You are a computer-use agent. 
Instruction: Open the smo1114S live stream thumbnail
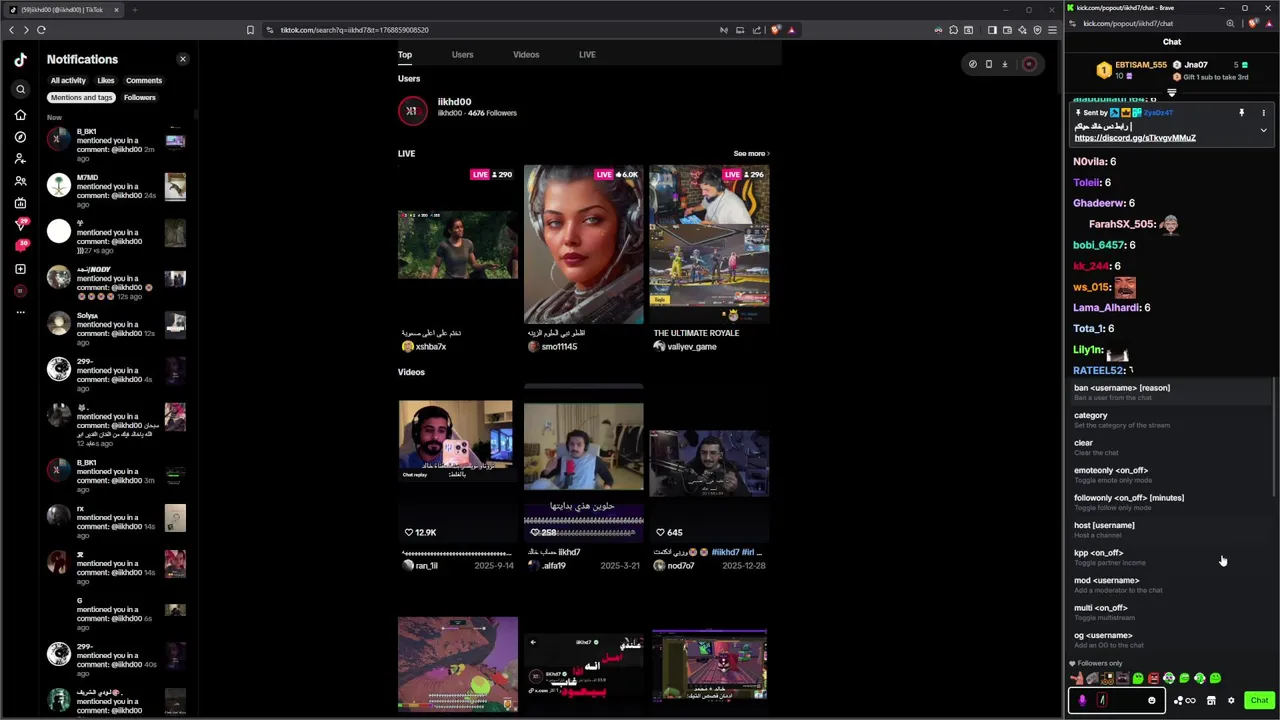(584, 244)
